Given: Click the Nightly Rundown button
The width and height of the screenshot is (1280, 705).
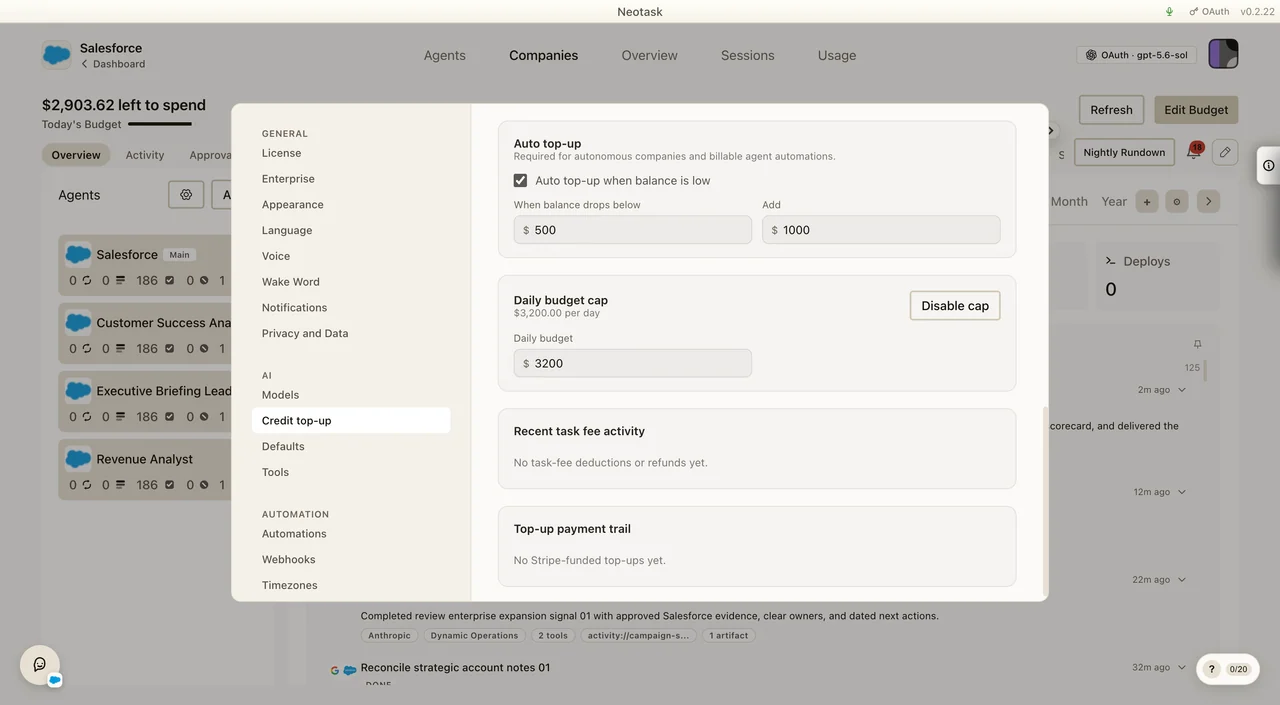Looking at the screenshot, I should coord(1124,152).
